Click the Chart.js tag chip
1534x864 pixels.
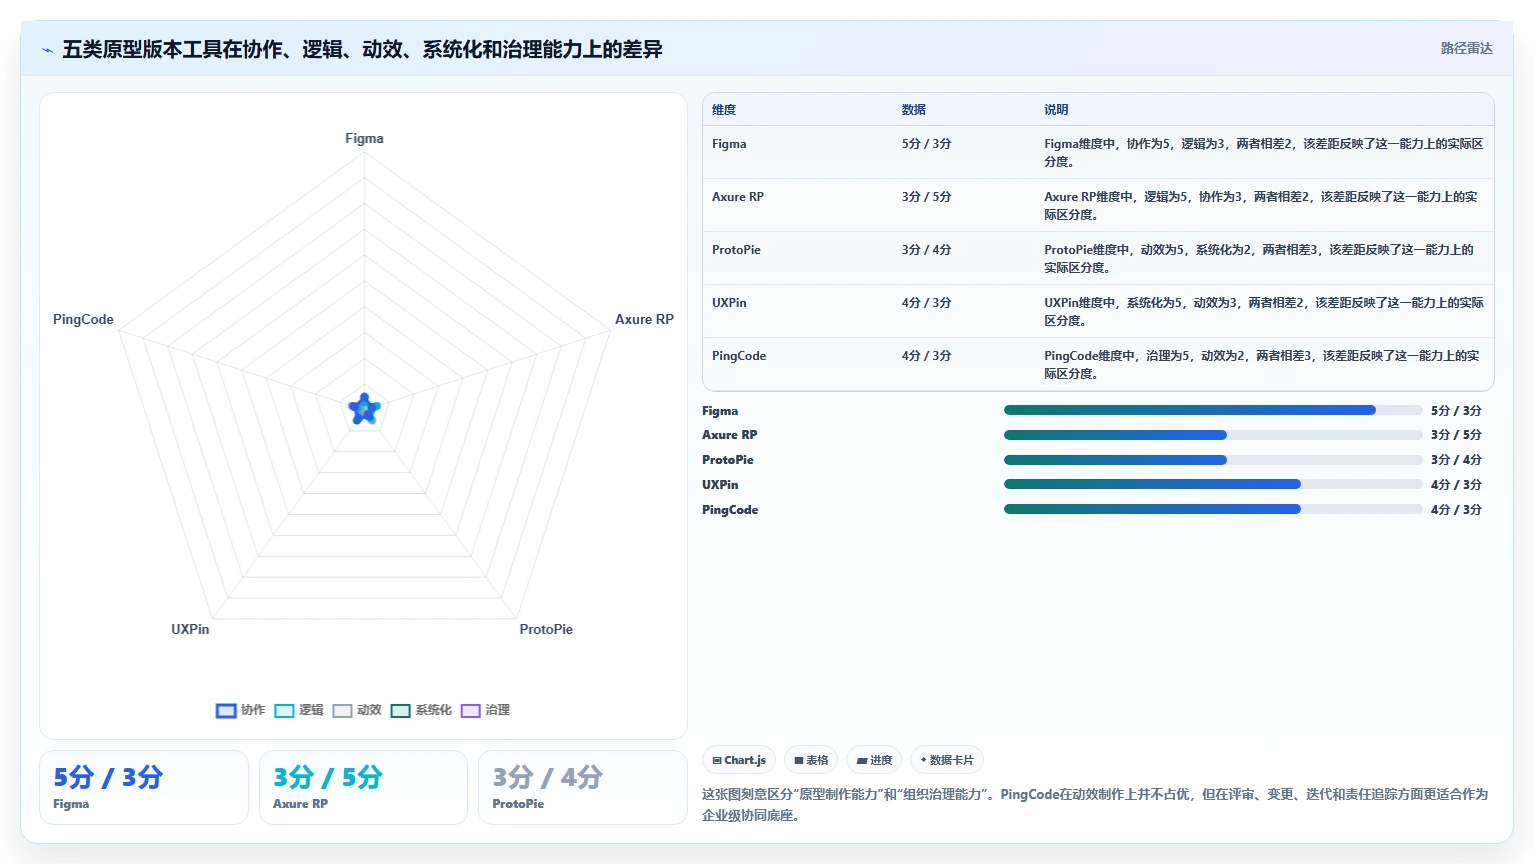[x=739, y=760]
